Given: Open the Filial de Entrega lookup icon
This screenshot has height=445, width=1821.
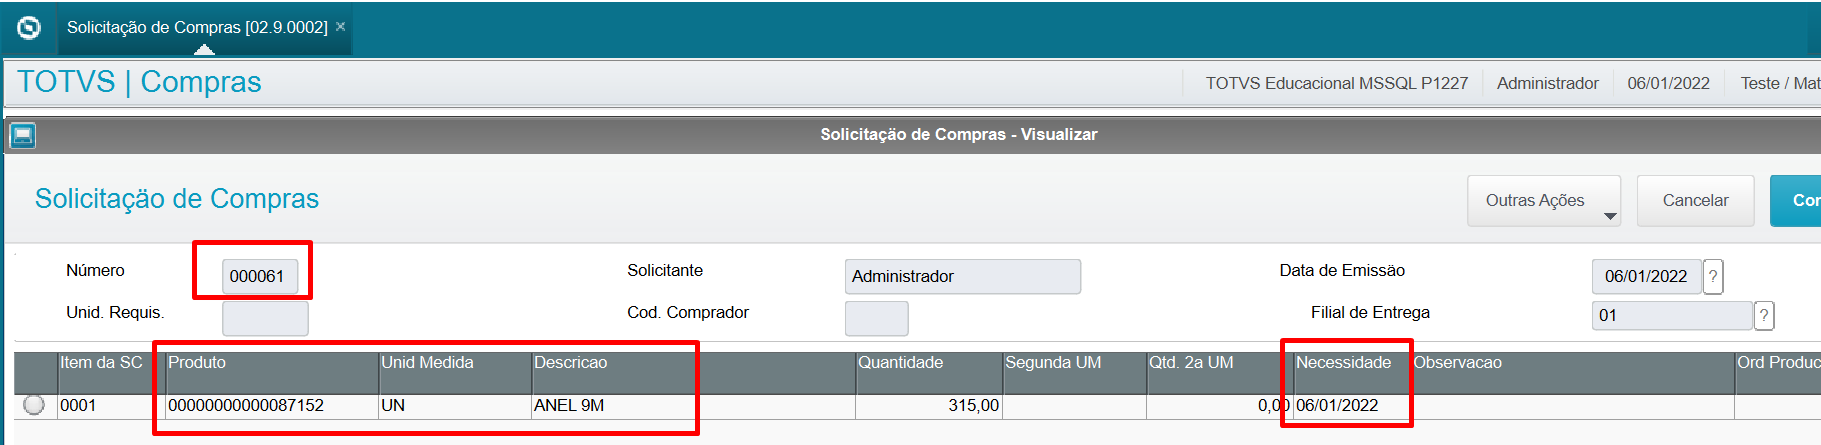Looking at the screenshot, I should (1764, 316).
